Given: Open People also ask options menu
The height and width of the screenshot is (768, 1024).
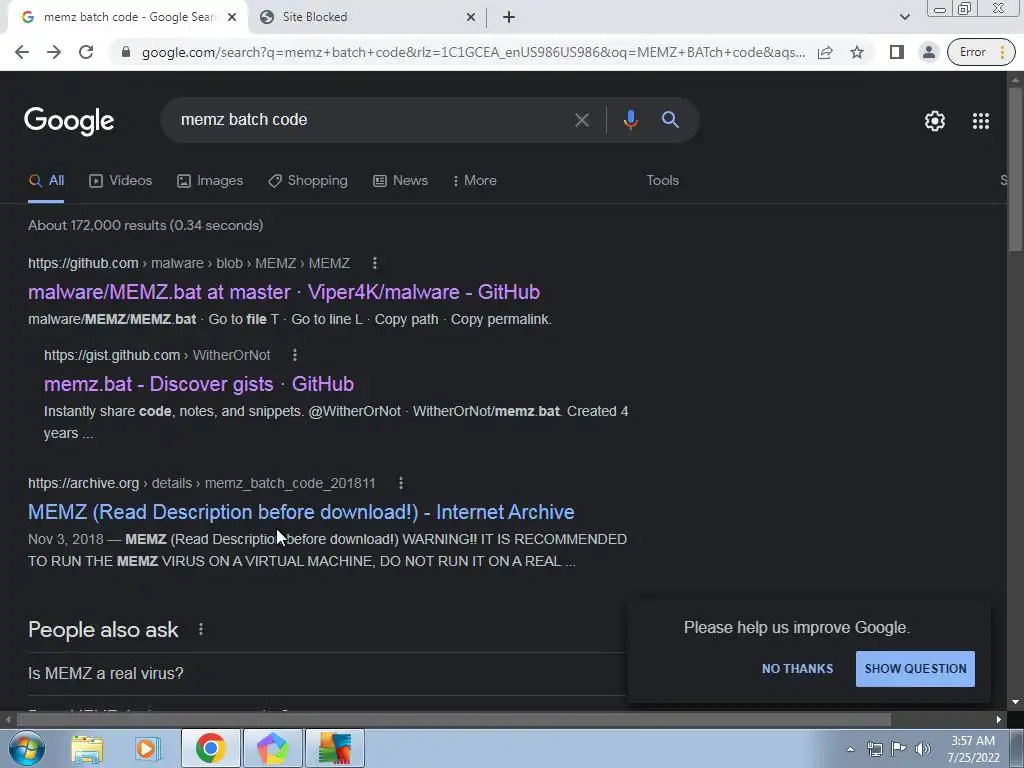Looking at the screenshot, I should pyautogui.click(x=200, y=630).
